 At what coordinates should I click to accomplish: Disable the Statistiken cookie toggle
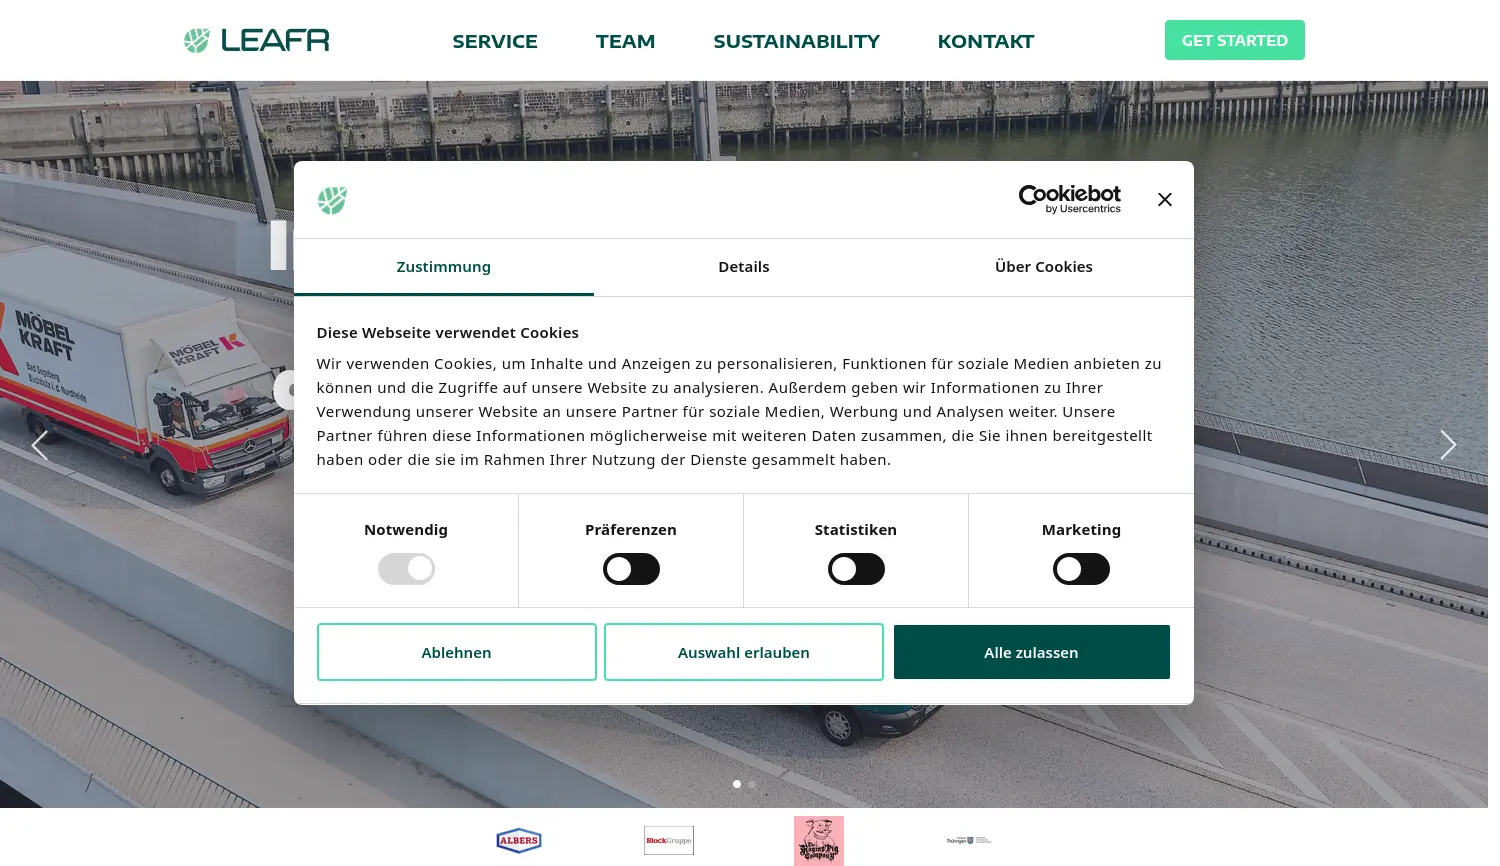[x=856, y=568]
